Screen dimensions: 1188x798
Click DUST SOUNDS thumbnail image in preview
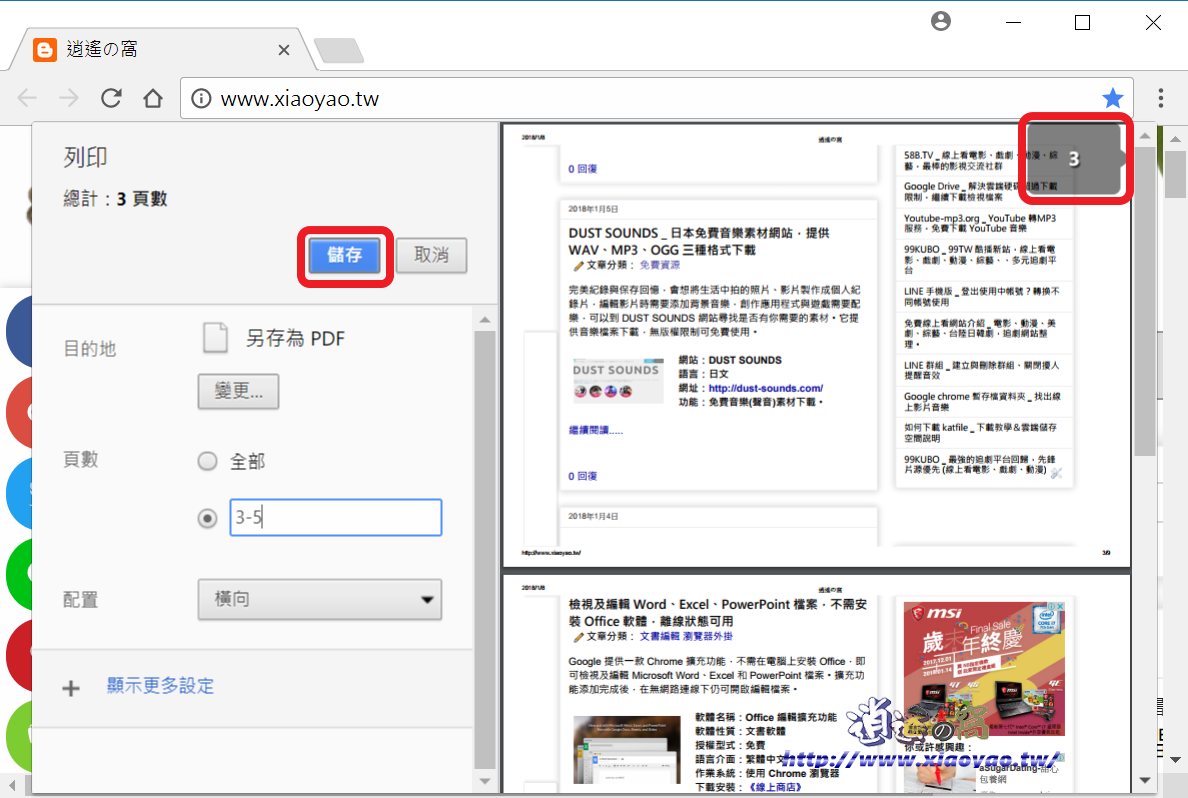click(x=617, y=380)
